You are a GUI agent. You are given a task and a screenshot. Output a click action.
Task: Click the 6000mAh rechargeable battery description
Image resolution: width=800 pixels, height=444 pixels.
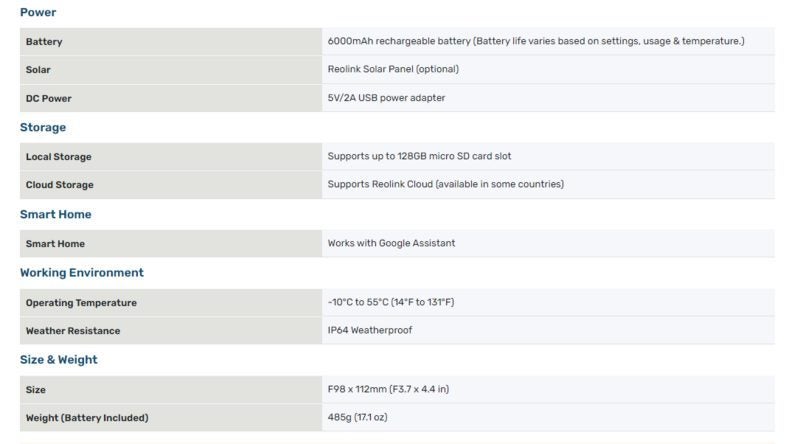click(x=536, y=41)
